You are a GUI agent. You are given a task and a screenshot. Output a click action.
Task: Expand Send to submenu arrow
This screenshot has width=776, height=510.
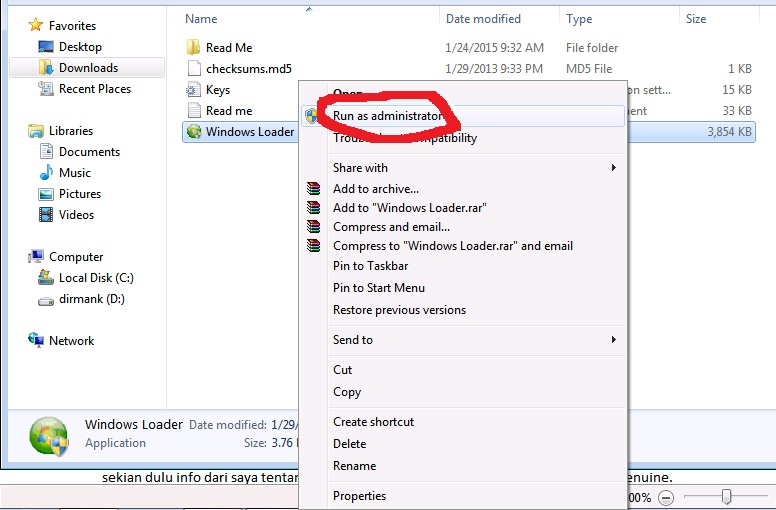[x=614, y=339]
